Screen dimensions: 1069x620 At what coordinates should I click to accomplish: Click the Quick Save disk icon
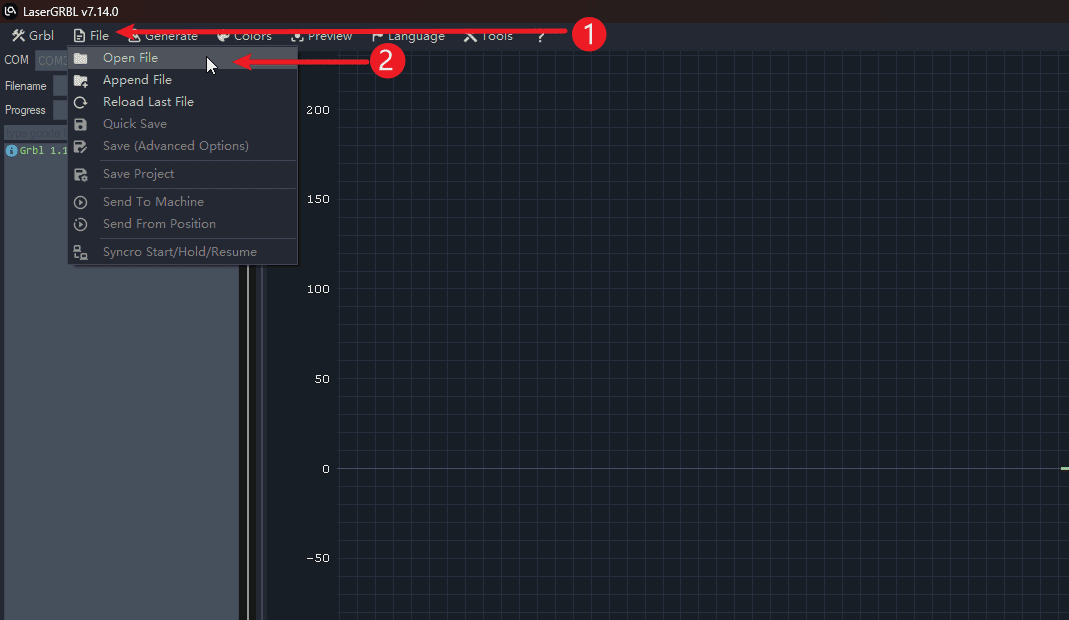(81, 124)
